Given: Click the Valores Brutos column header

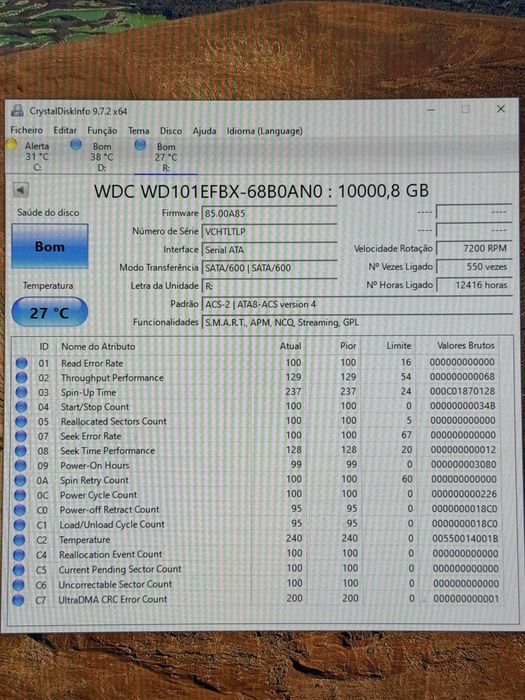Looking at the screenshot, I should [466, 345].
